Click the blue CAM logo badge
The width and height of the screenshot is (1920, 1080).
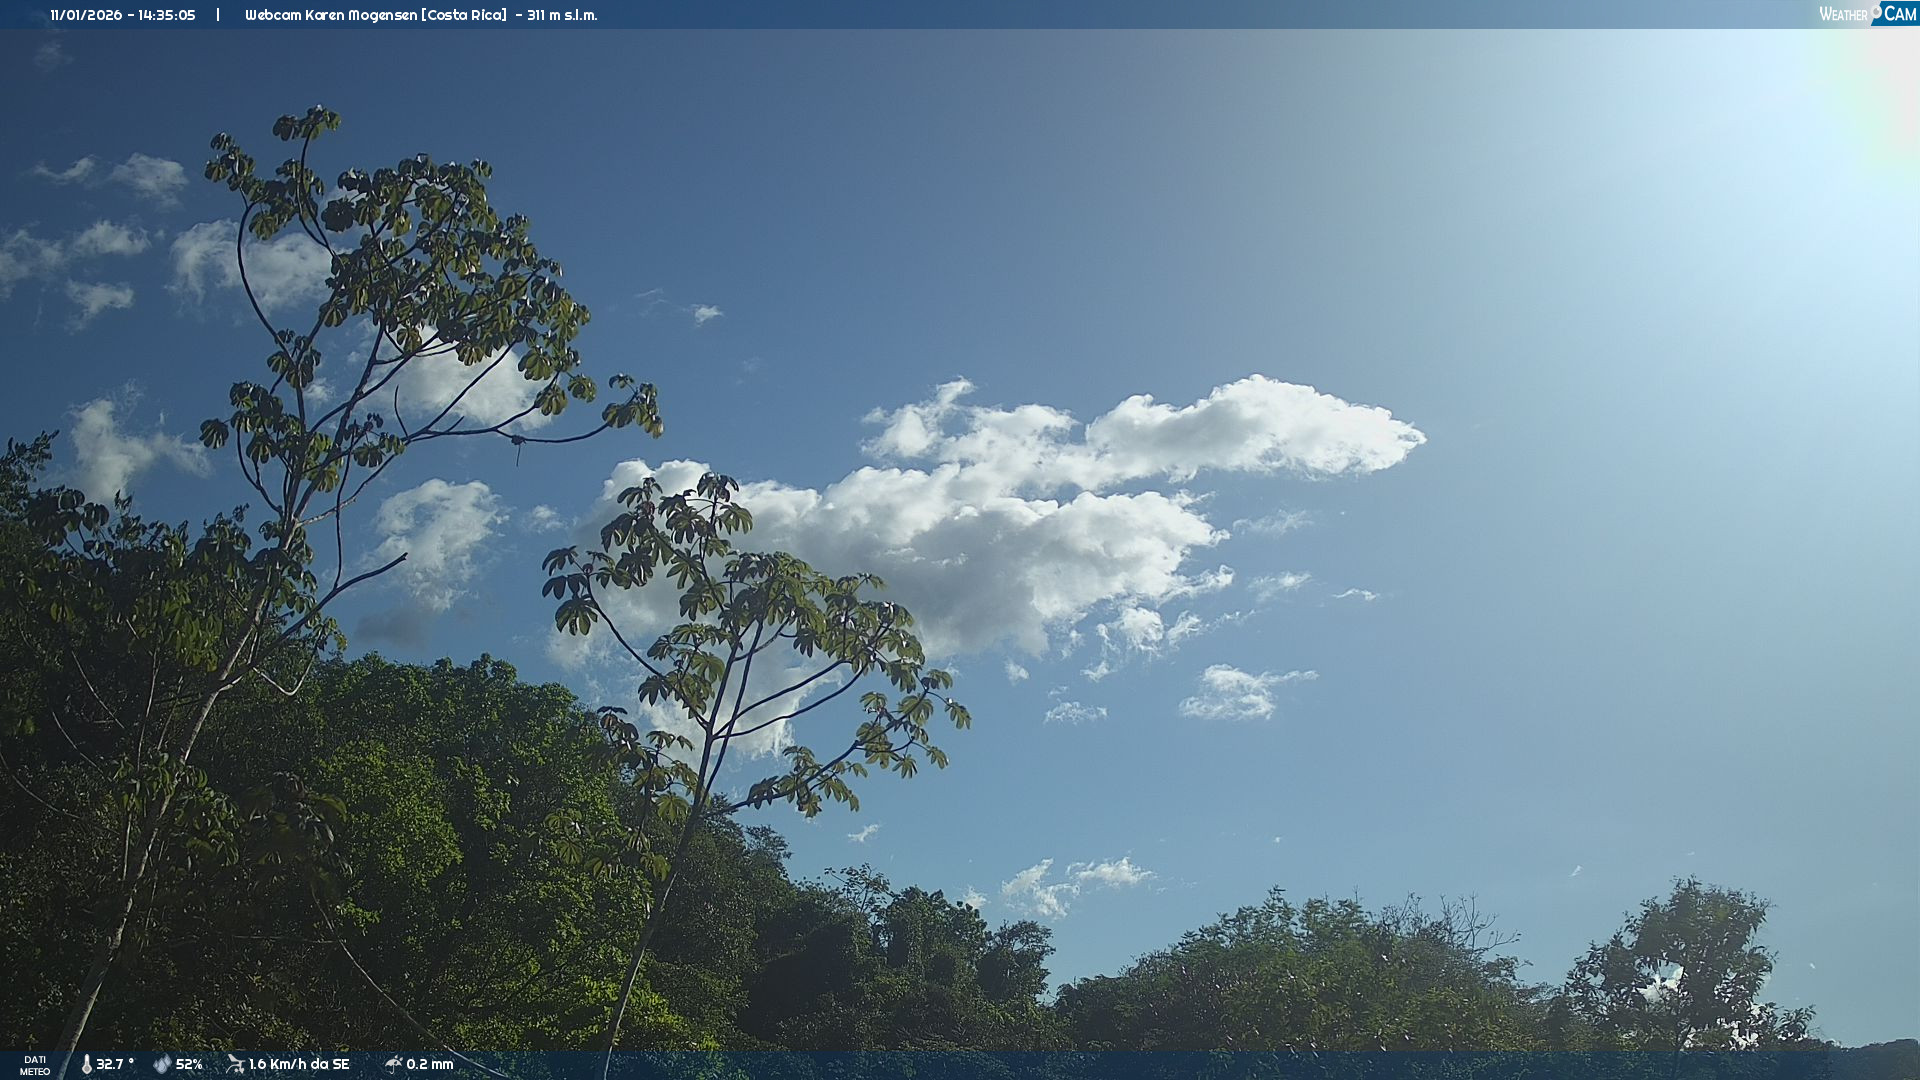(x=1899, y=13)
